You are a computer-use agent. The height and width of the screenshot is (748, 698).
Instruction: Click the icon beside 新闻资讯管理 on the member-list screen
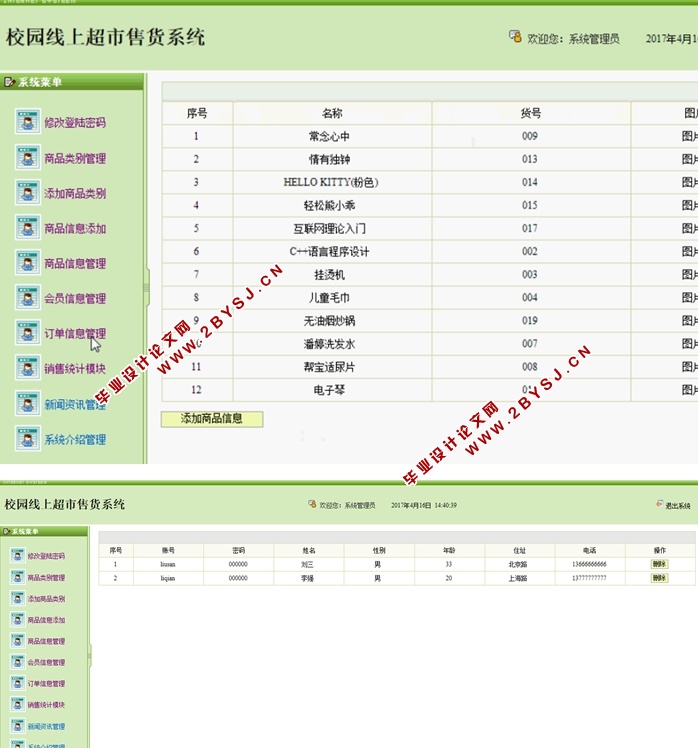point(18,726)
